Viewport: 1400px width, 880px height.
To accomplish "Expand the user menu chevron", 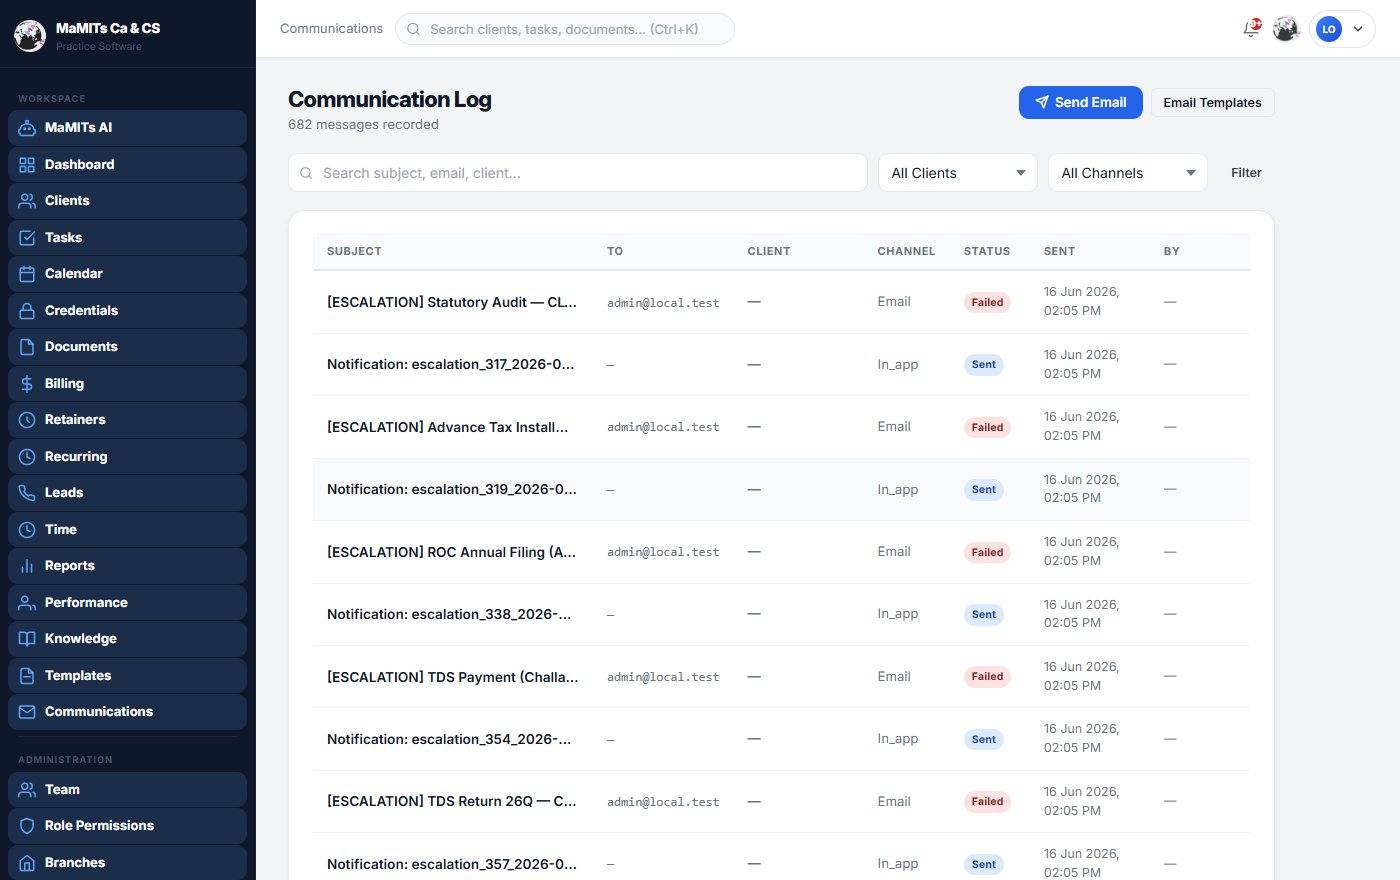I will (x=1358, y=29).
